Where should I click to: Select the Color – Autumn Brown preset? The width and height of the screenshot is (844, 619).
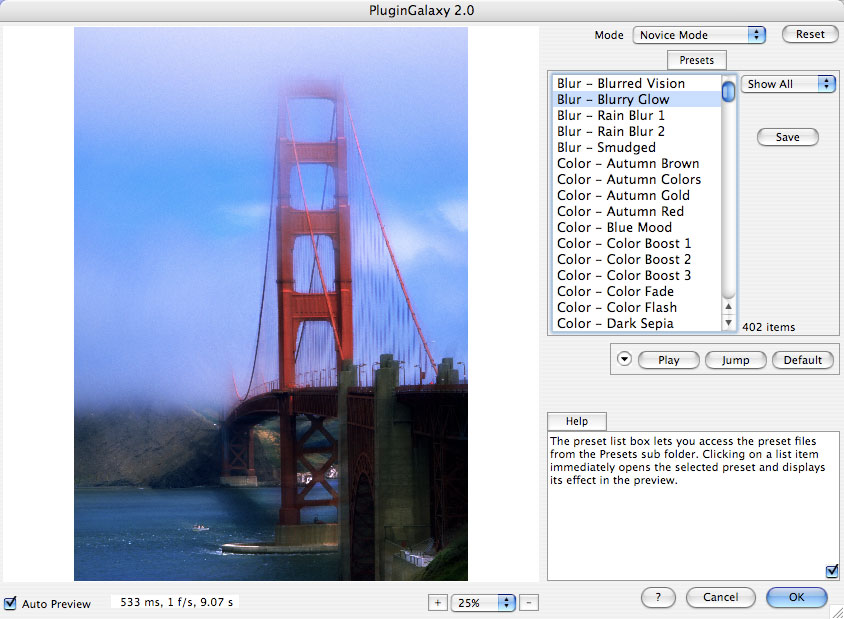pos(636,164)
